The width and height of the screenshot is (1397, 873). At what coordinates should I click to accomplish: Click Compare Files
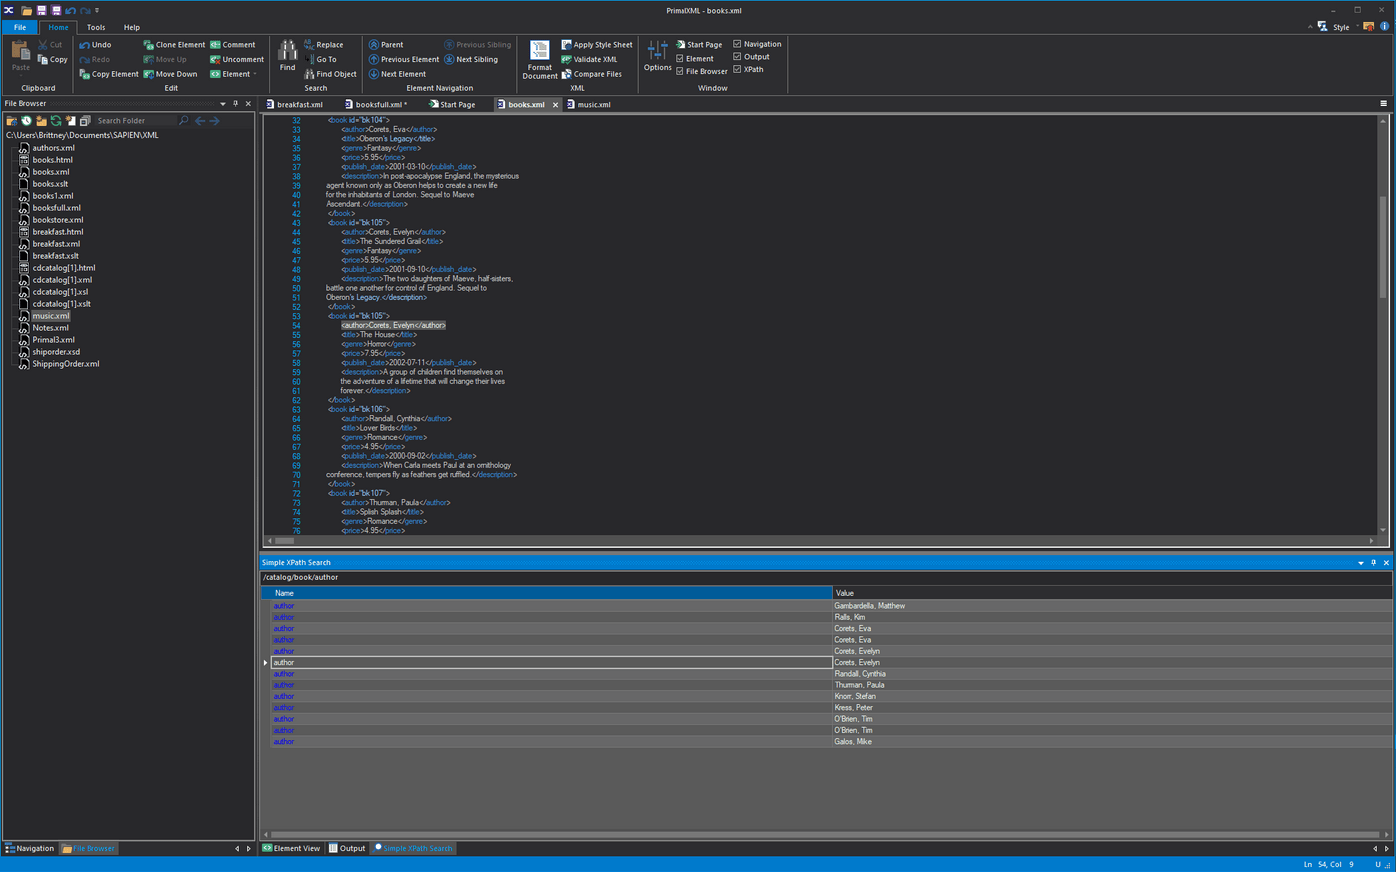(x=591, y=74)
